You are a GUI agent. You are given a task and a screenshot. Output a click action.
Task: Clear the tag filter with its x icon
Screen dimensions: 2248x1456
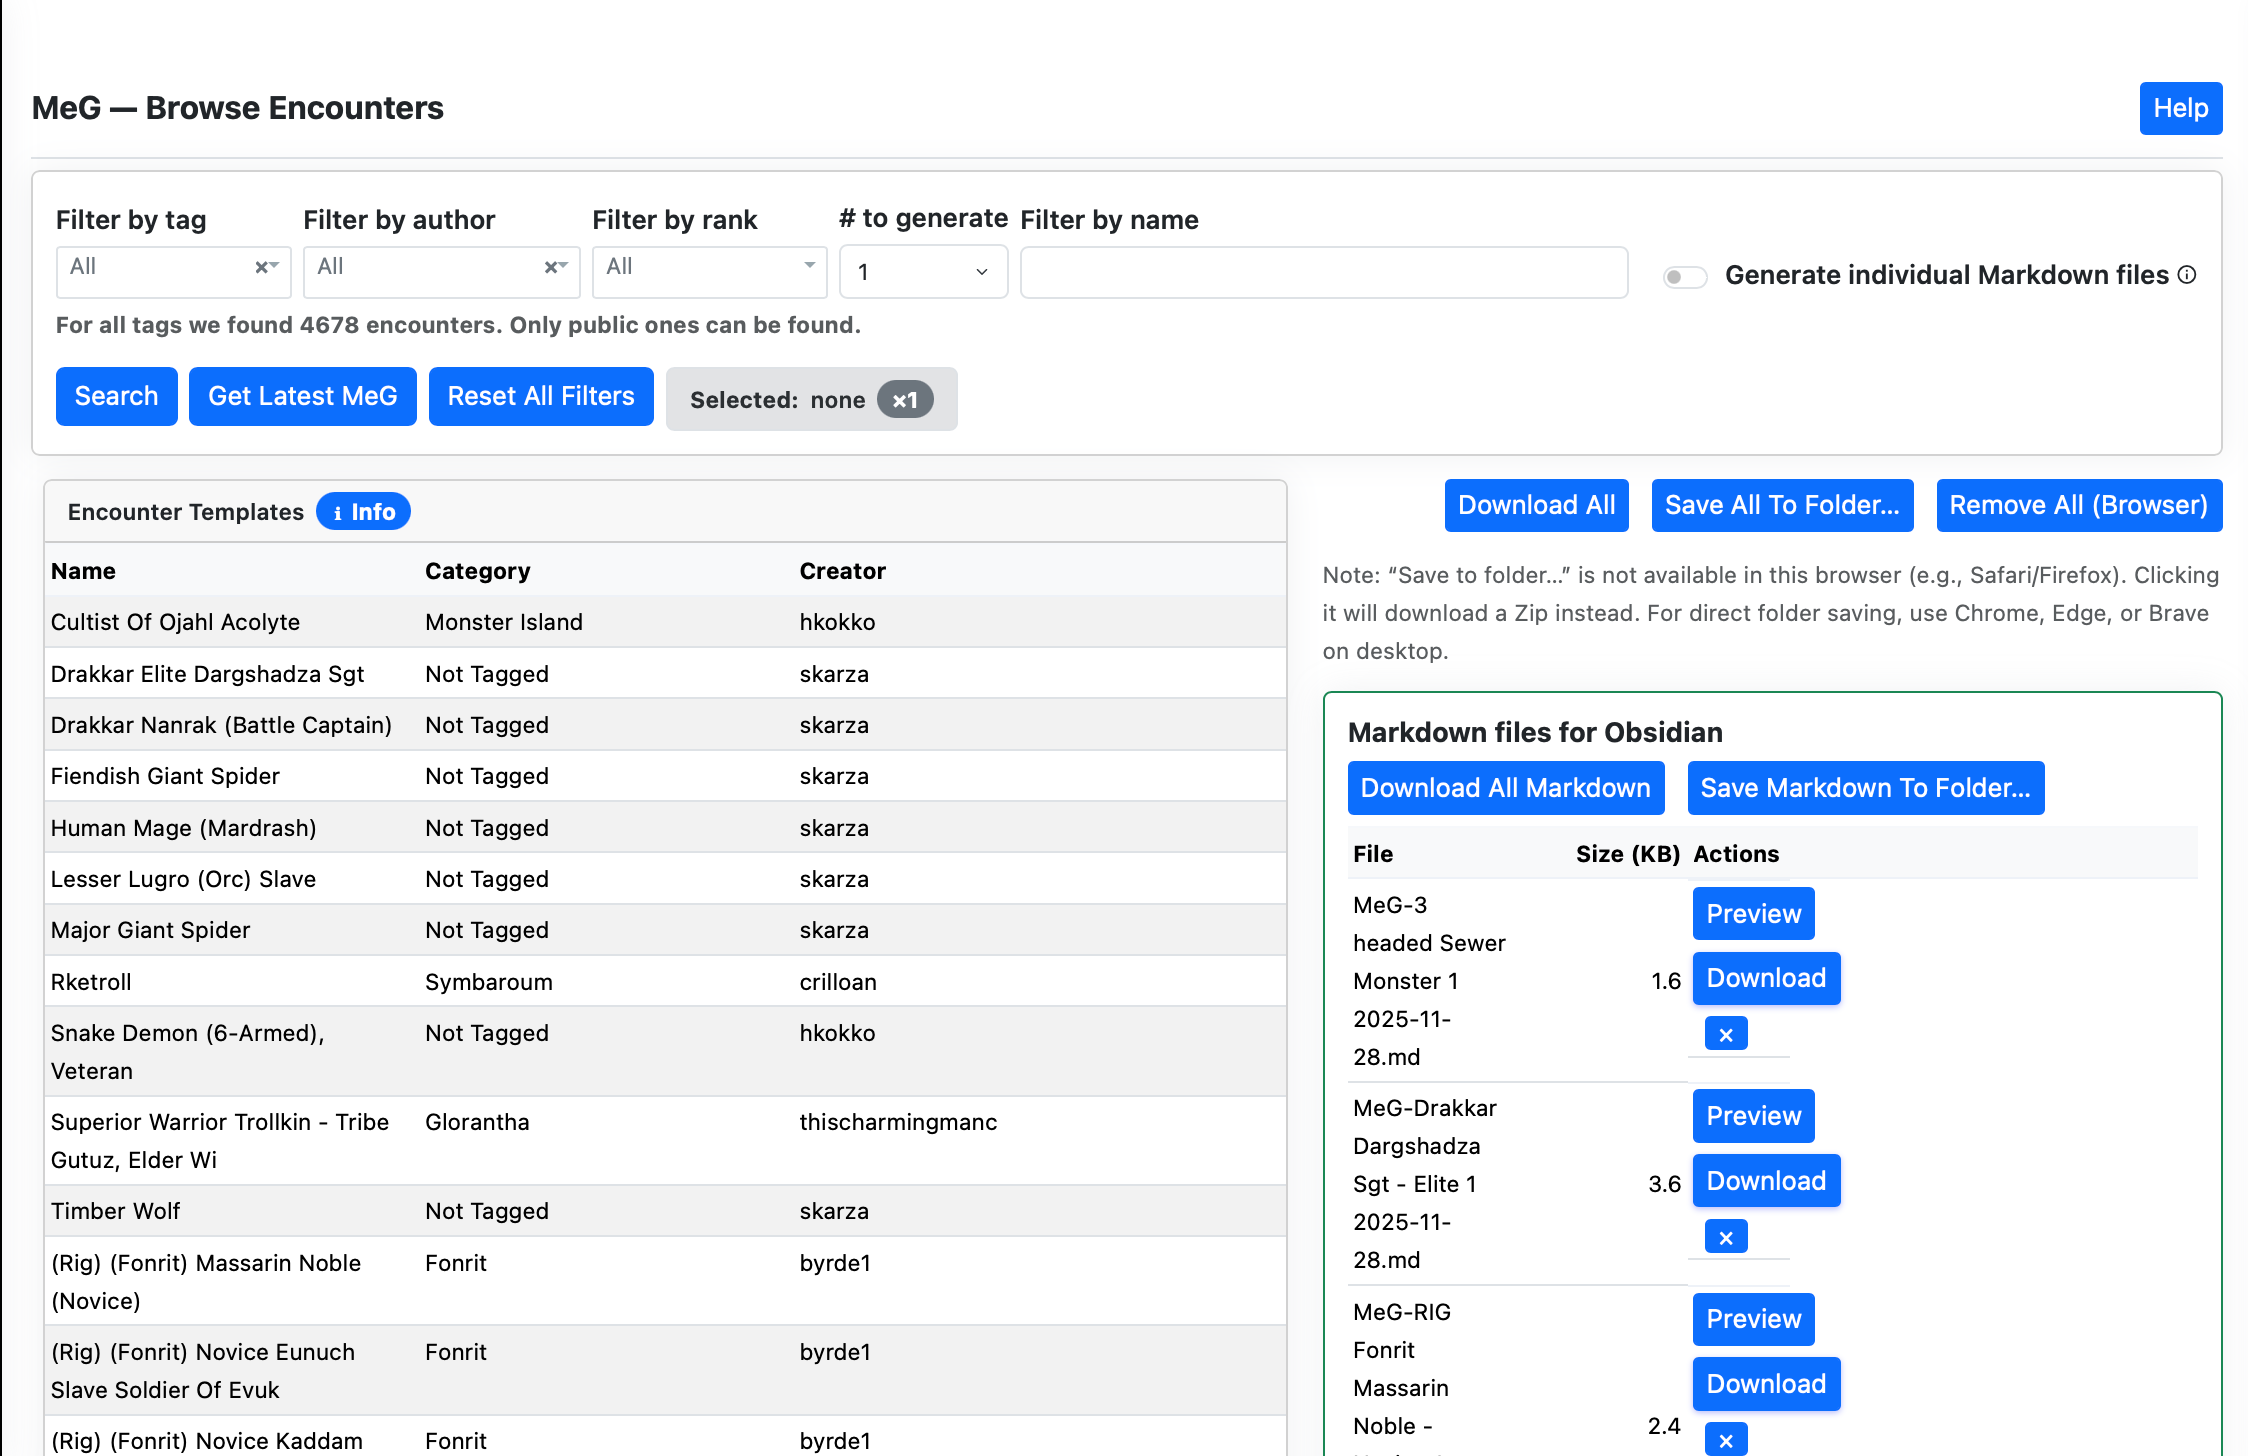click(x=260, y=267)
